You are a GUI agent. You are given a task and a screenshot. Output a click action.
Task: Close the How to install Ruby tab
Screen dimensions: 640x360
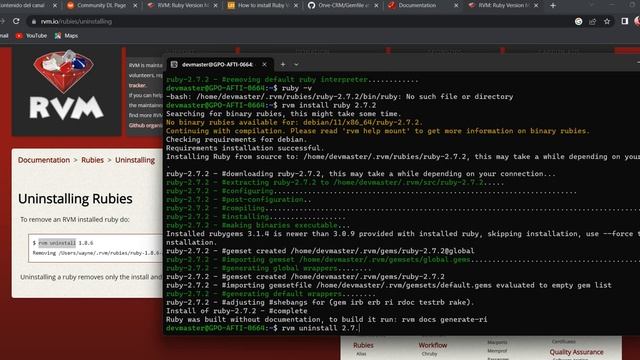tap(296, 6)
